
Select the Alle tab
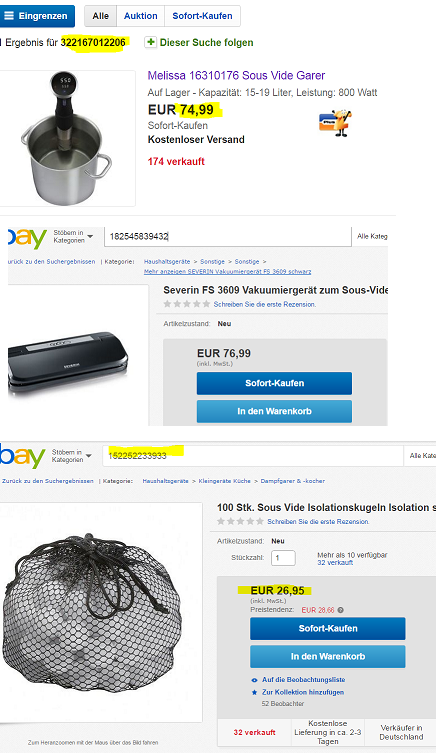pos(100,16)
